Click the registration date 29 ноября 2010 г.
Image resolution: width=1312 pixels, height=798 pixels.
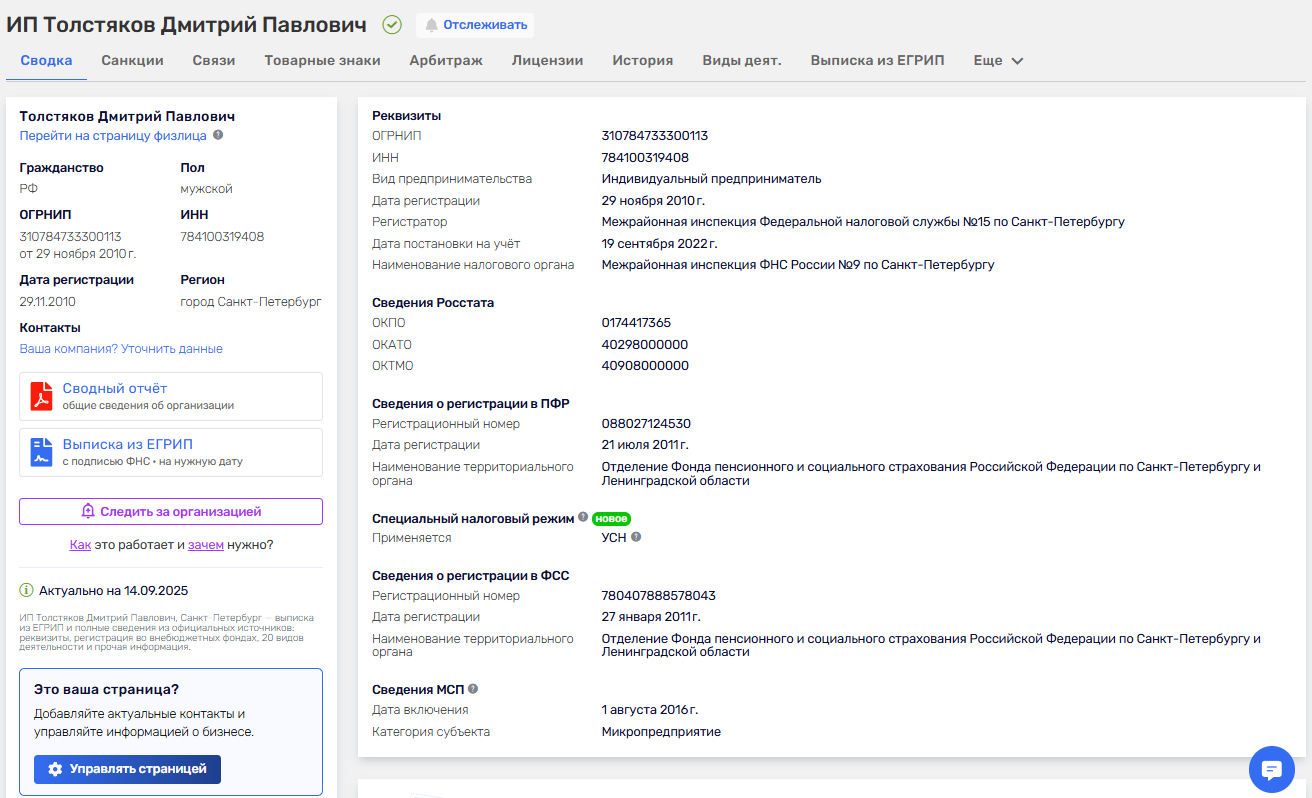click(654, 201)
